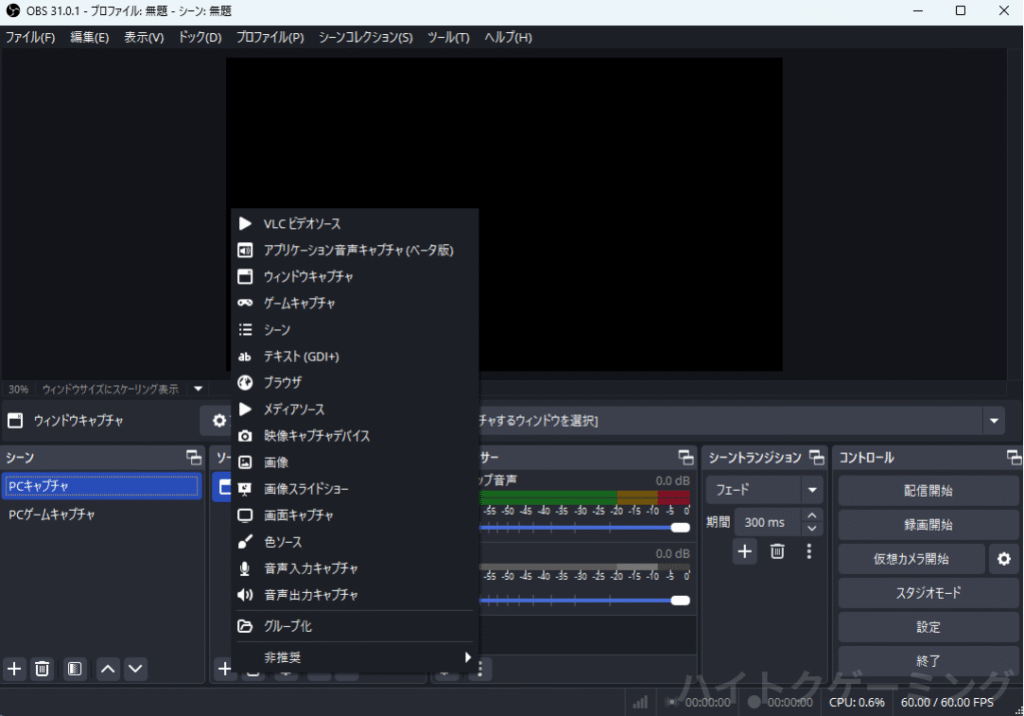Open the 表示(V) menu
This screenshot has height=716, width=1024.
[x=144, y=37]
